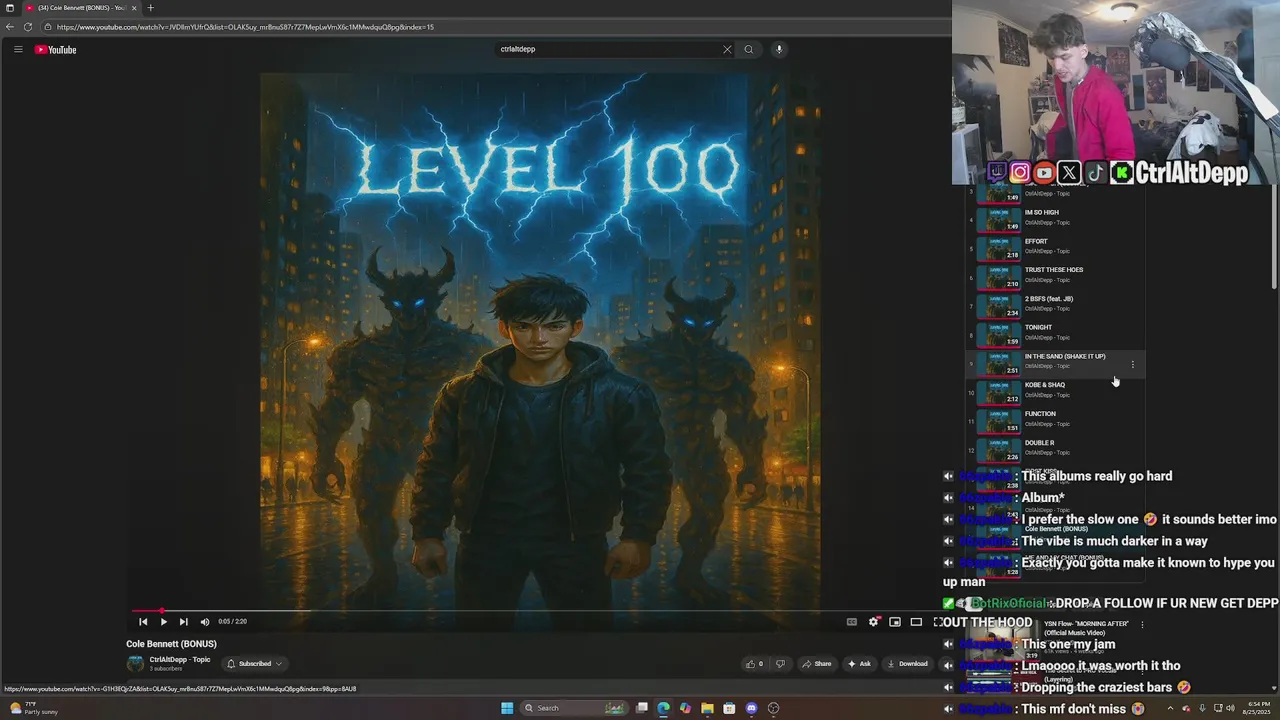Mute the video with speaker icon
Viewport: 1280px width, 720px height.
click(x=205, y=622)
